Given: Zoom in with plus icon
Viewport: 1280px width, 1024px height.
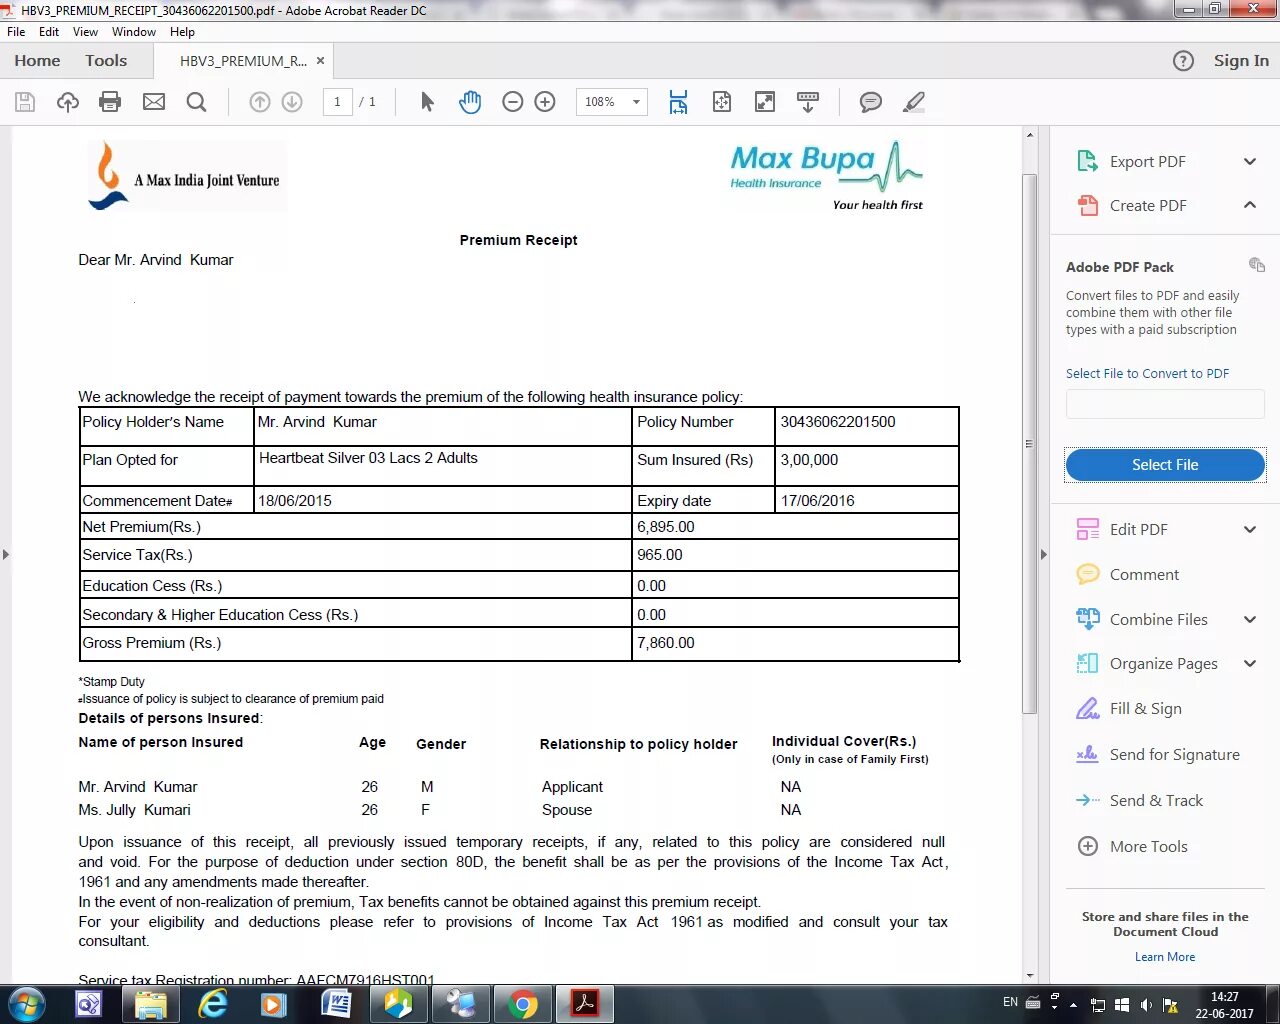Looking at the screenshot, I should (545, 102).
